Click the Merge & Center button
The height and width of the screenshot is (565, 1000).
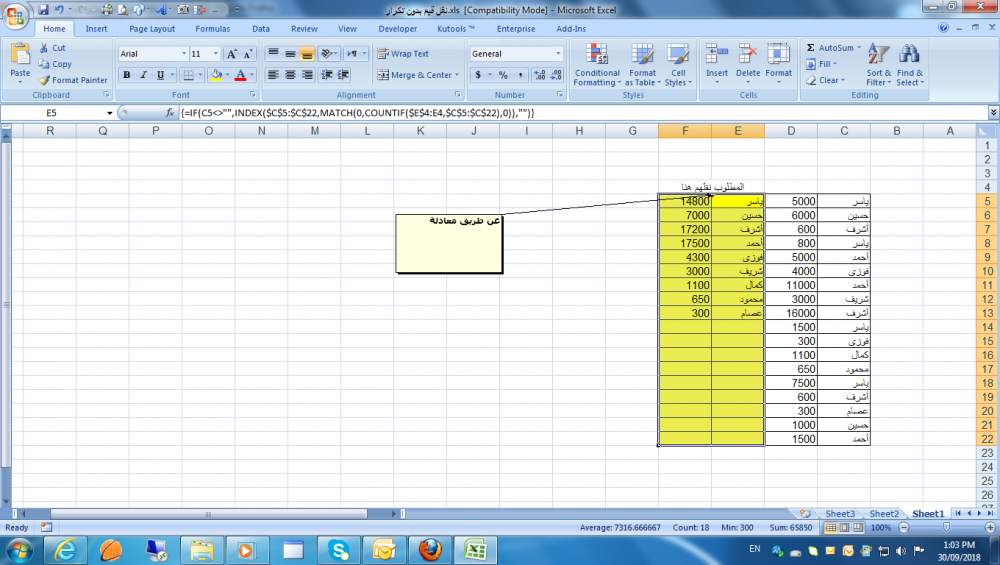(416, 75)
